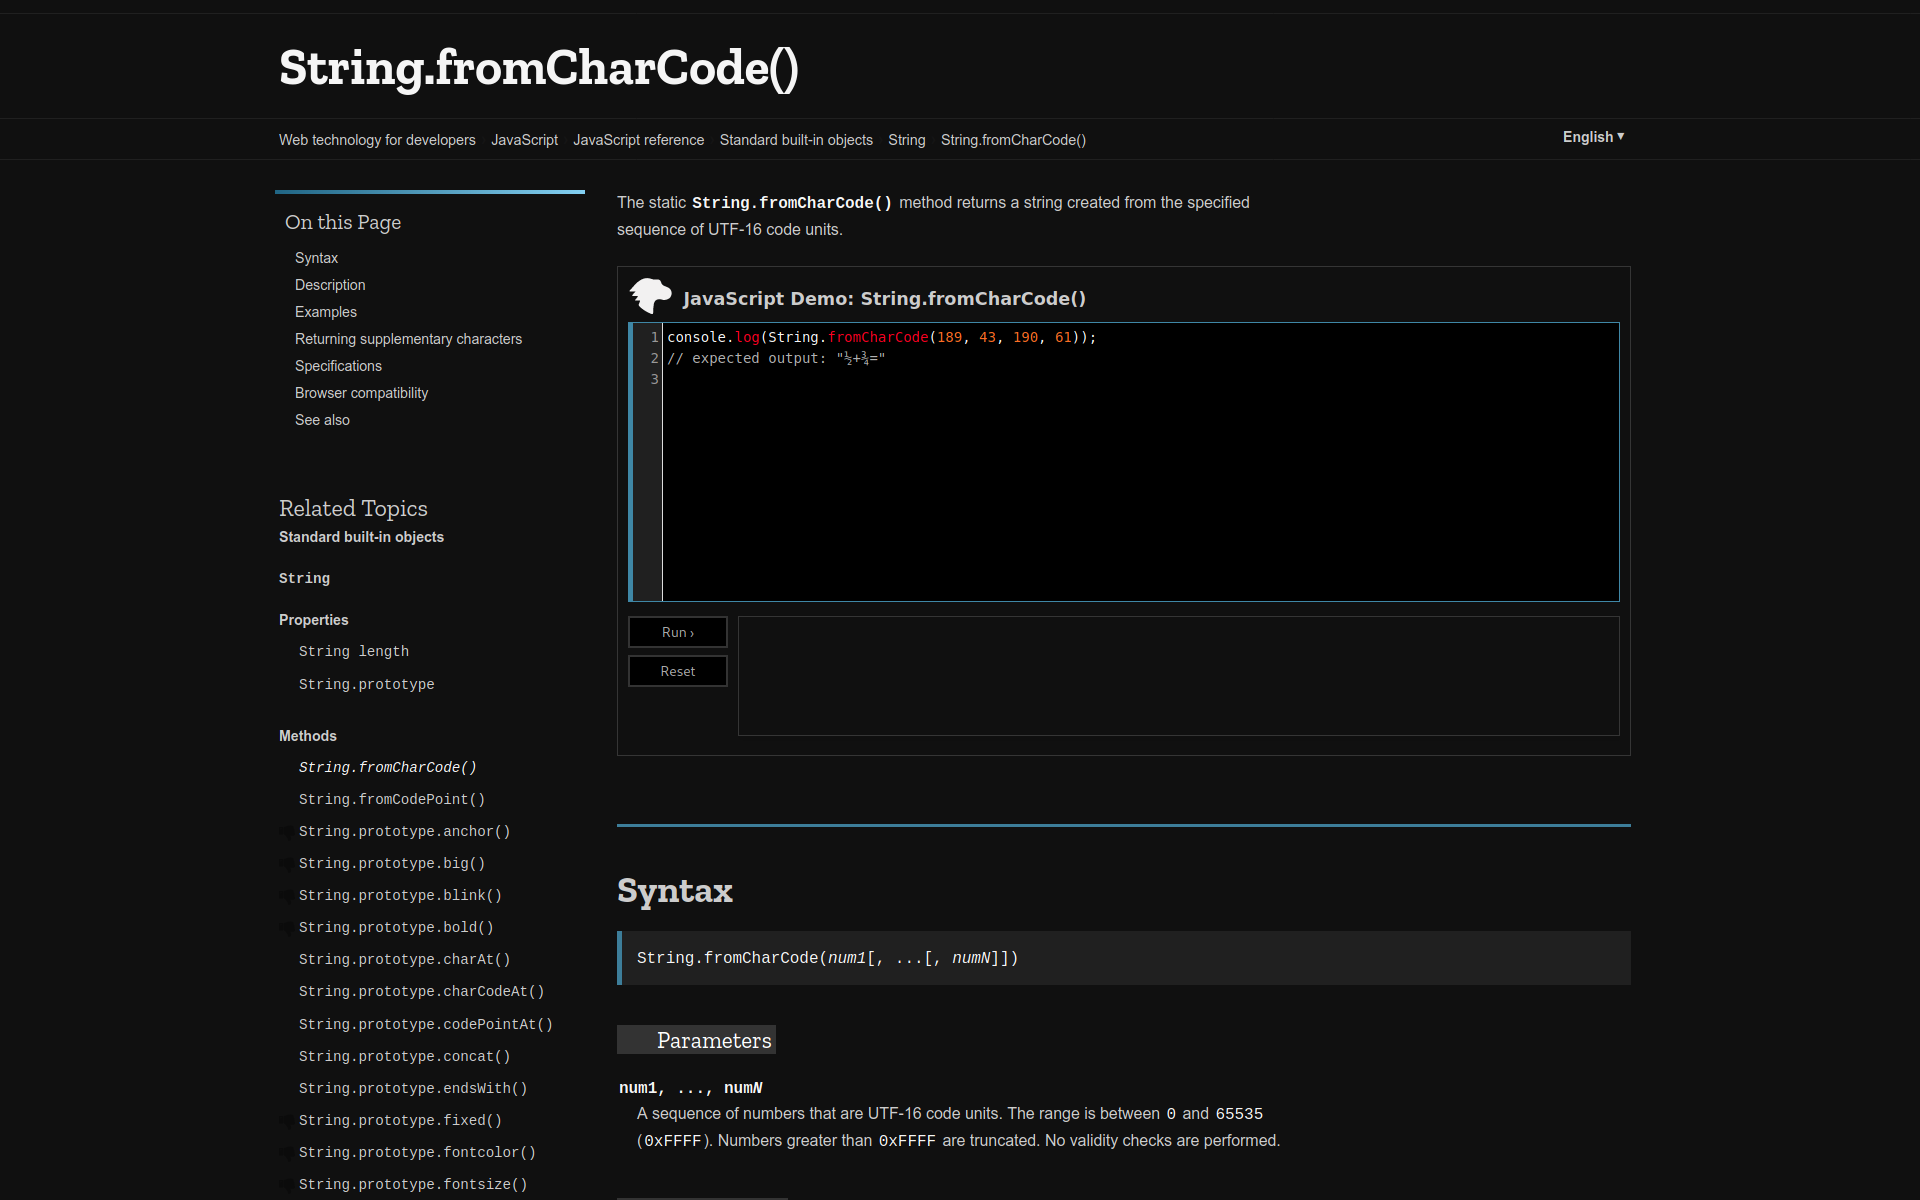Jump to Browser compatibility section
The image size is (1920, 1200).
[361, 393]
